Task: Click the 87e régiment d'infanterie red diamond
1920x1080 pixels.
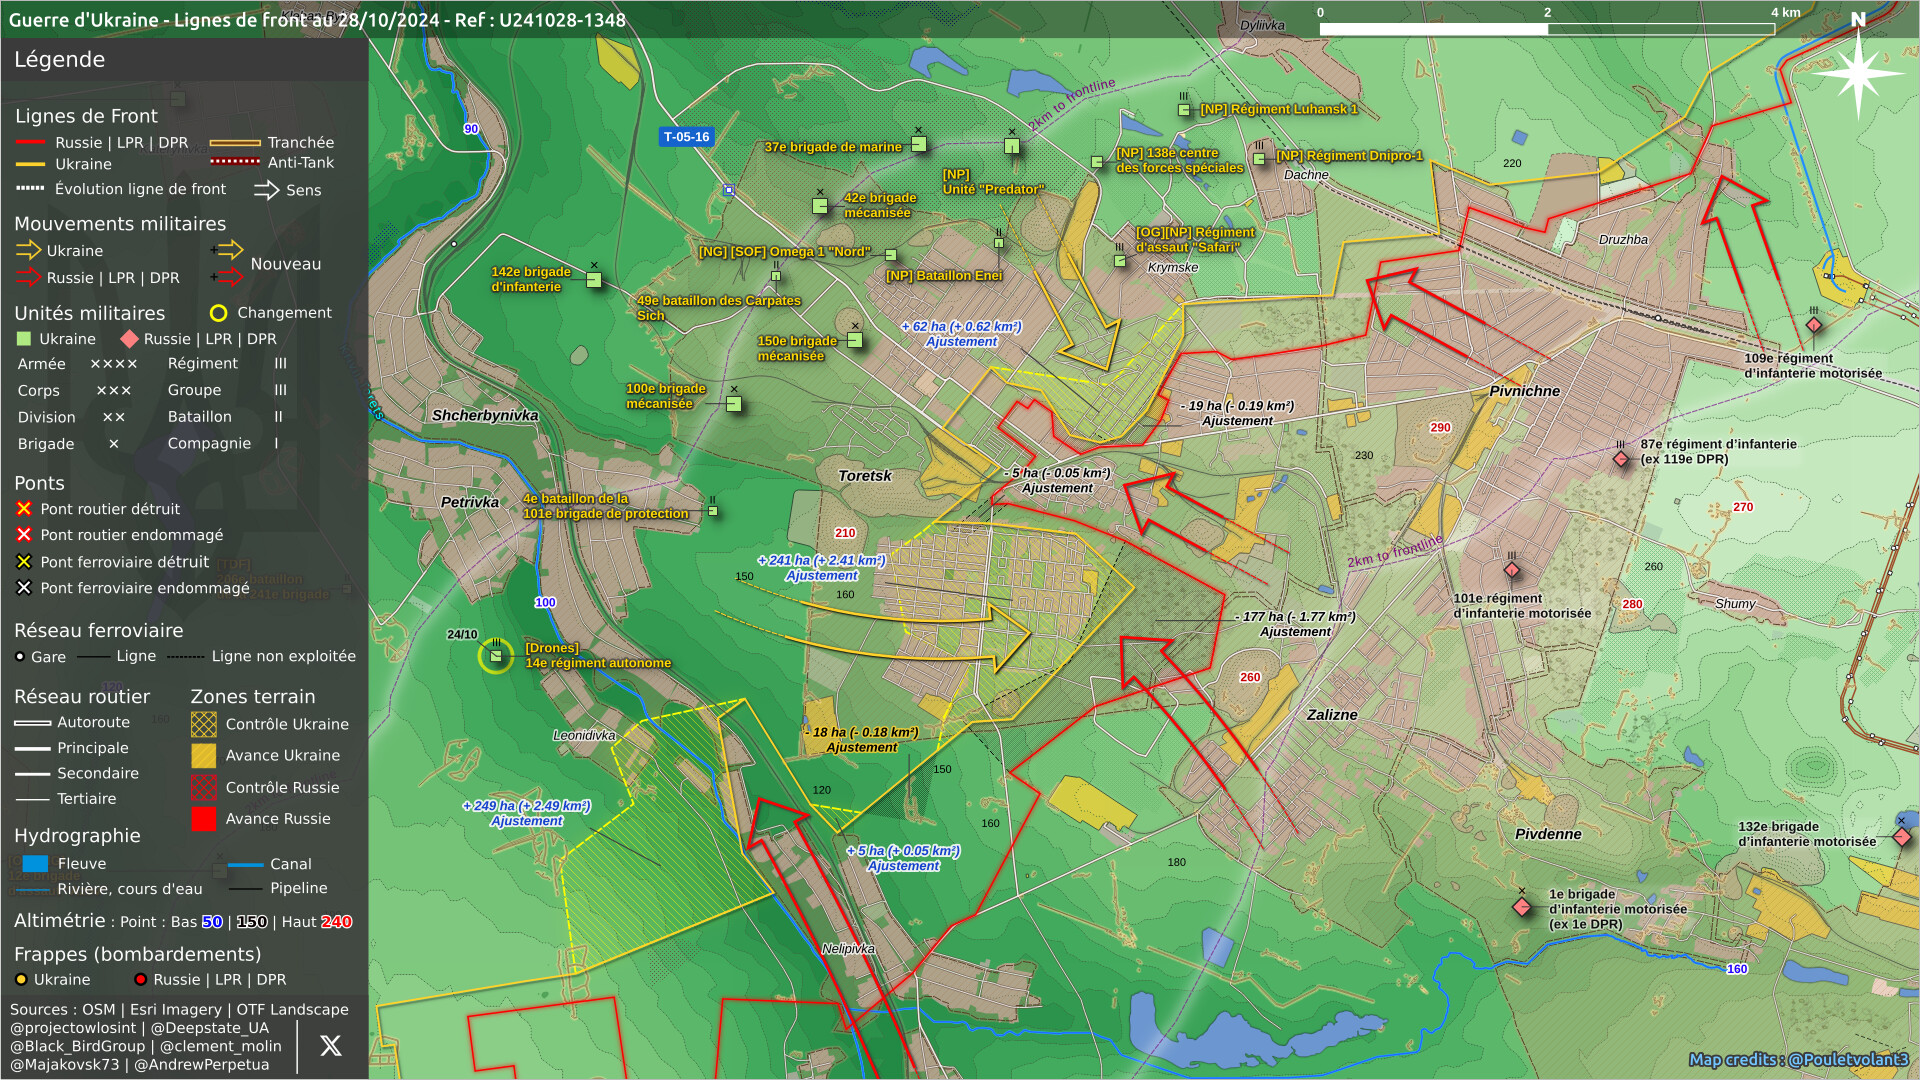Action: [1621, 459]
